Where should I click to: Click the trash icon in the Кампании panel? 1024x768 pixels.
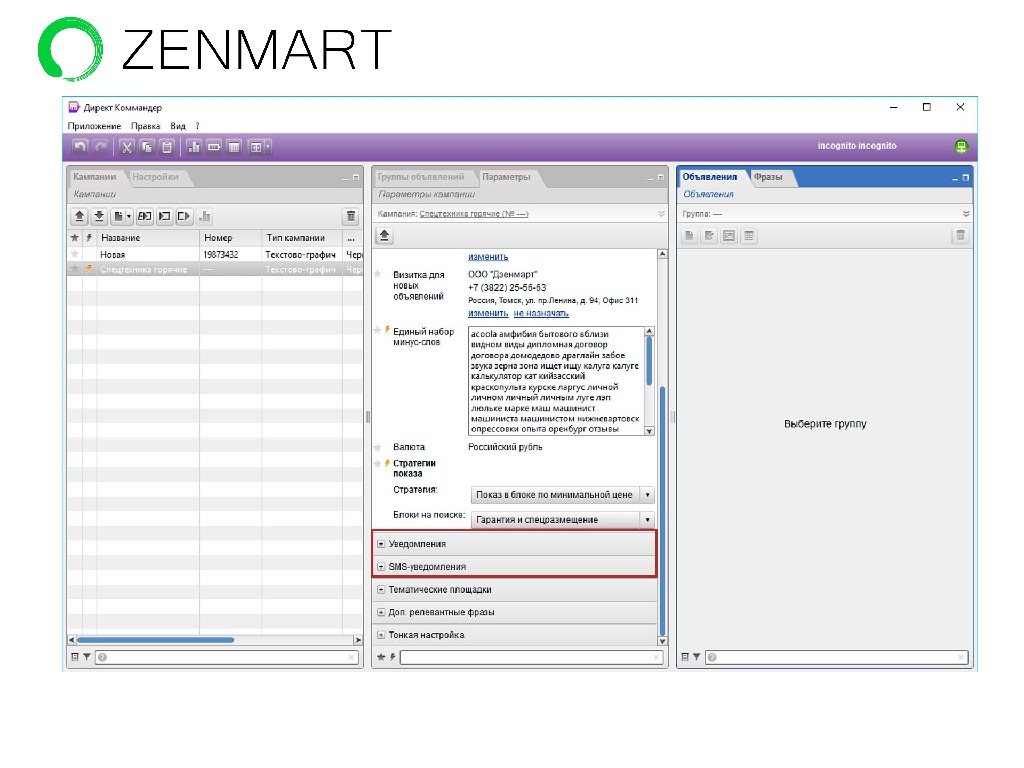(351, 216)
